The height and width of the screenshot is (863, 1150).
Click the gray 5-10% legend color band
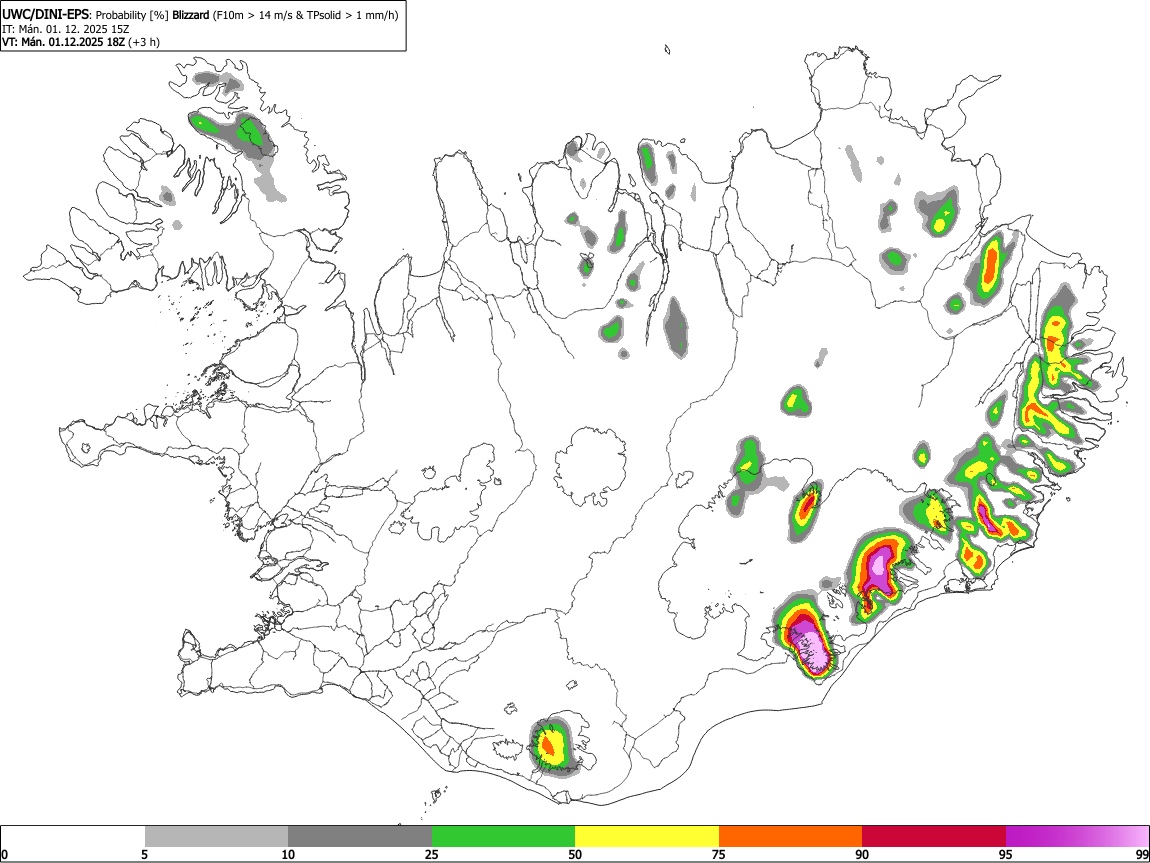coord(216,837)
